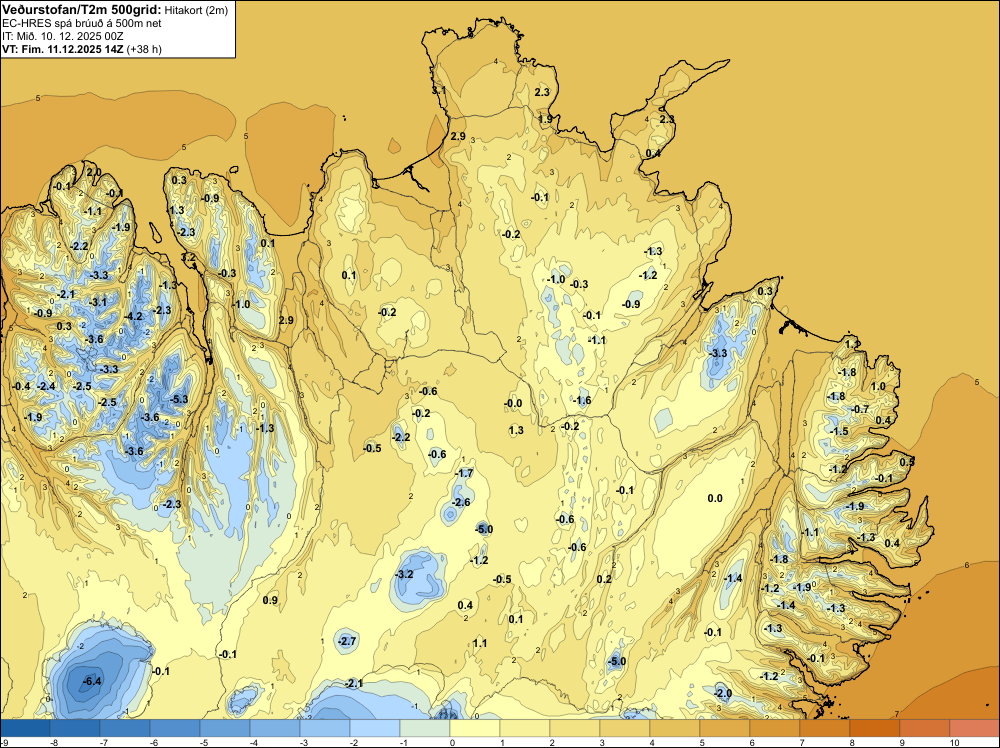Click the "IT: Mið. 10. 12. 2025 00Z" line

(x=62, y=36)
